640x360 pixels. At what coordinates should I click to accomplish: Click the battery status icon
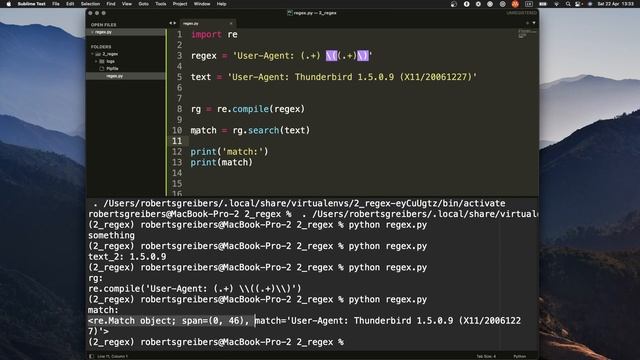543,4
